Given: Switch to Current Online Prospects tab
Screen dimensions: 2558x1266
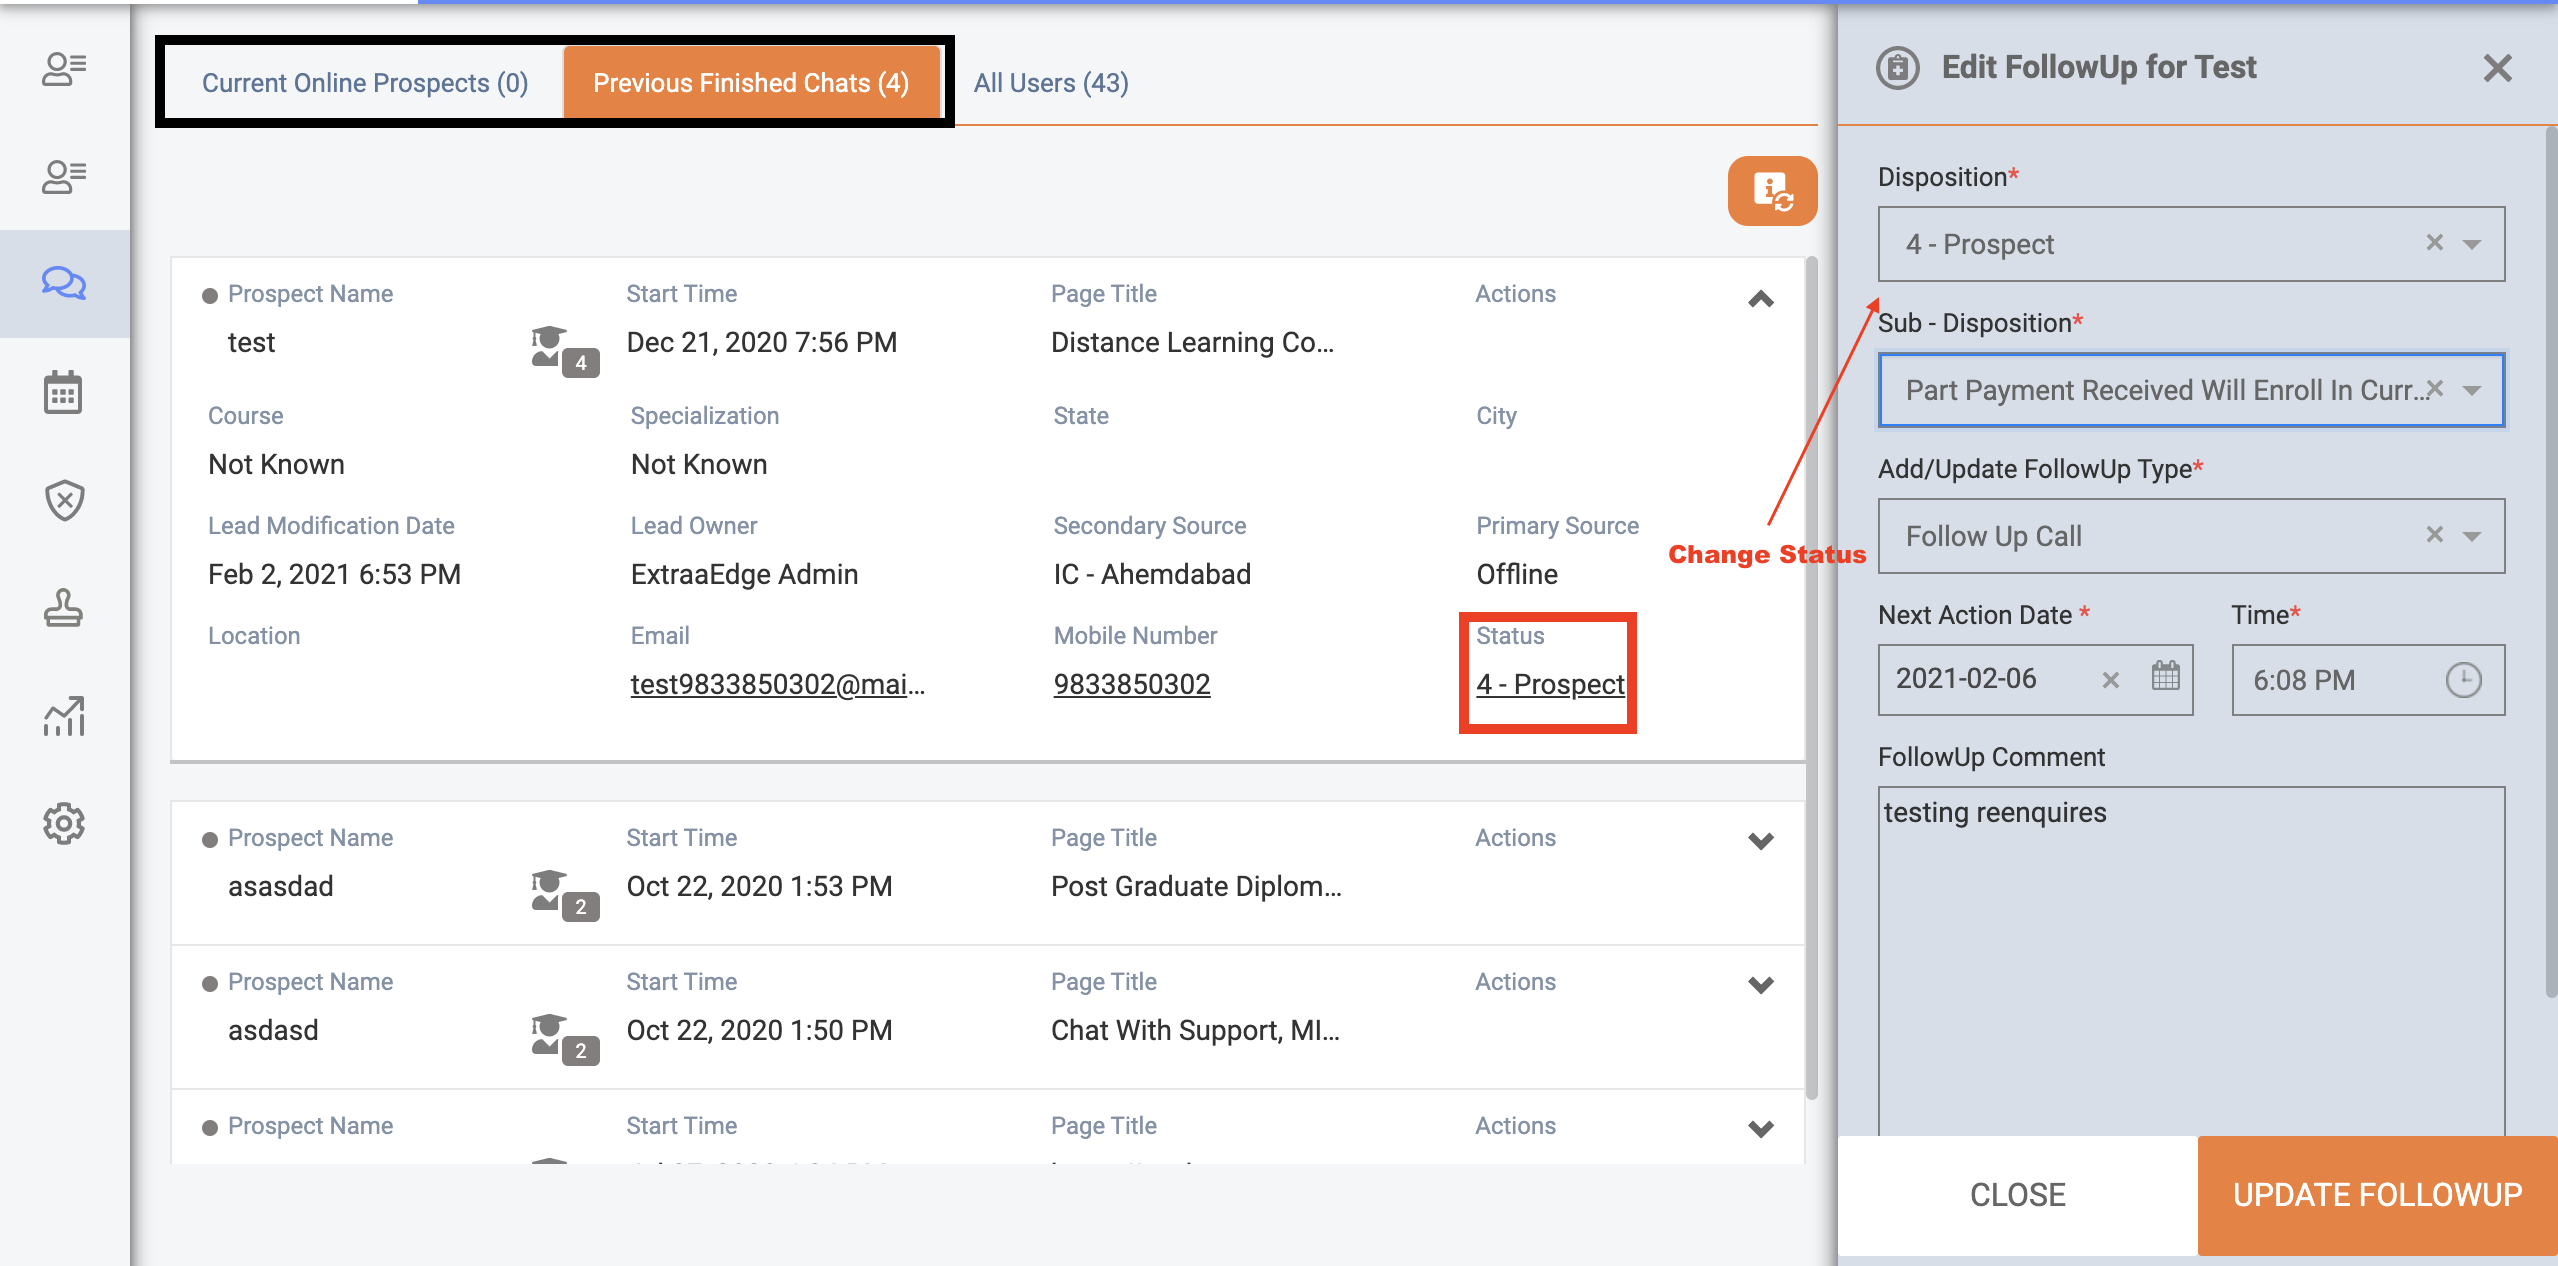Looking at the screenshot, I should [x=365, y=83].
